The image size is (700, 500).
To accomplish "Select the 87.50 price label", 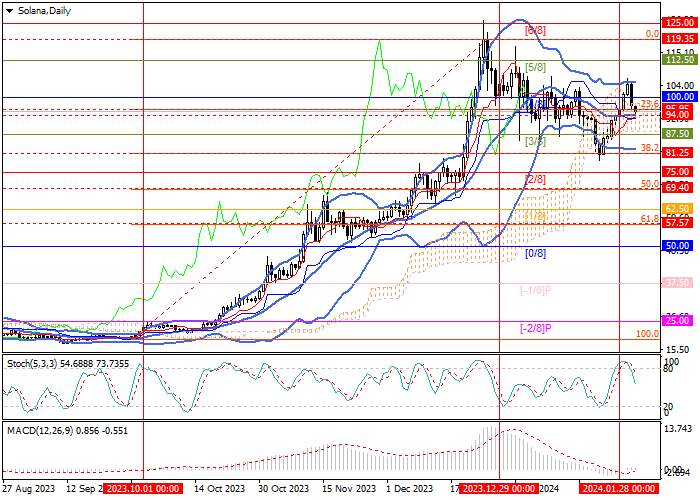I will (x=677, y=134).
